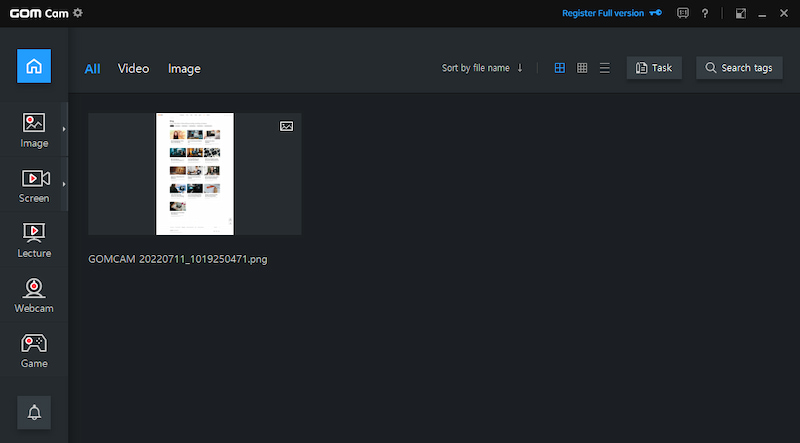Screen dimensions: 800x443
Task: Reverse sort order arrow
Action: [520, 68]
